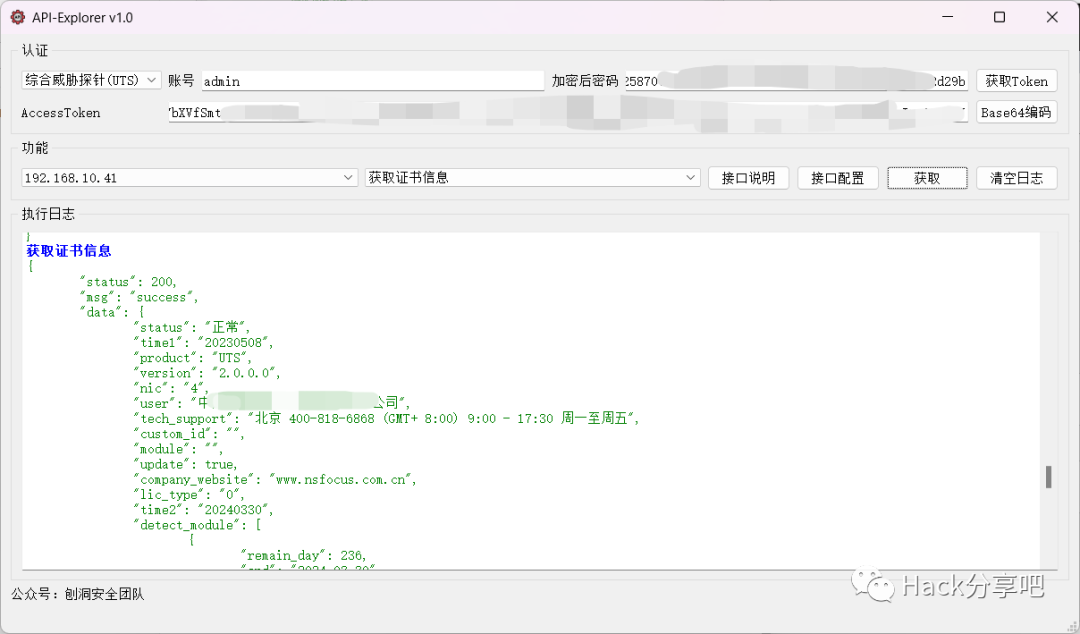Click the "version": "2.0.0.0" log line
1080x634 pixels.
207,373
